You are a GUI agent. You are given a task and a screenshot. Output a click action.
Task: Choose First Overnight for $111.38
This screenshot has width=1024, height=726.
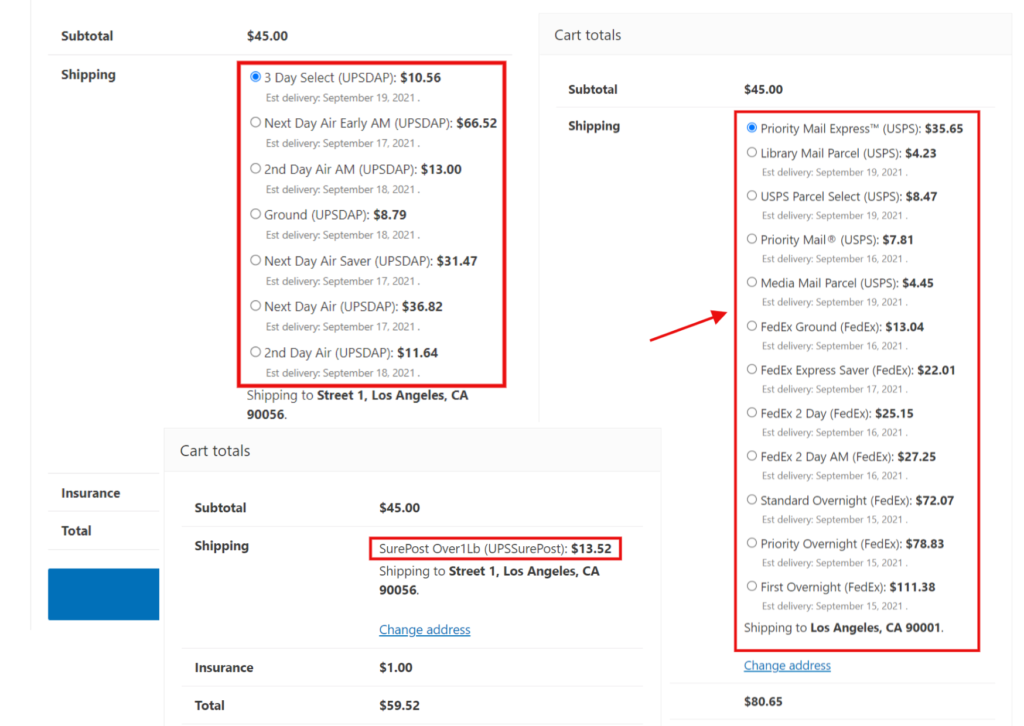coord(750,587)
